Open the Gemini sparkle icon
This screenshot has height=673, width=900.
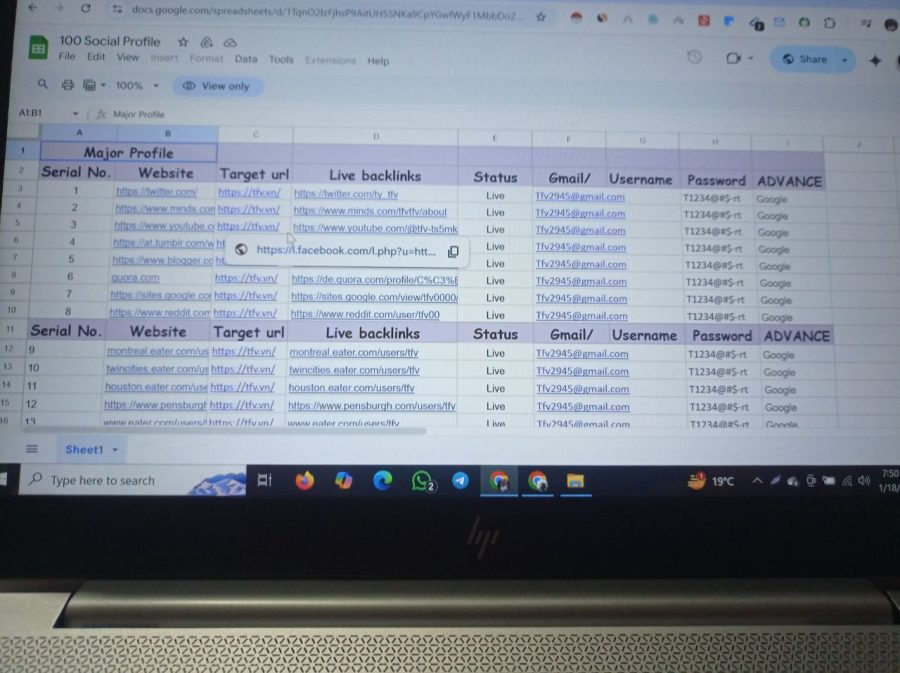[x=875, y=60]
